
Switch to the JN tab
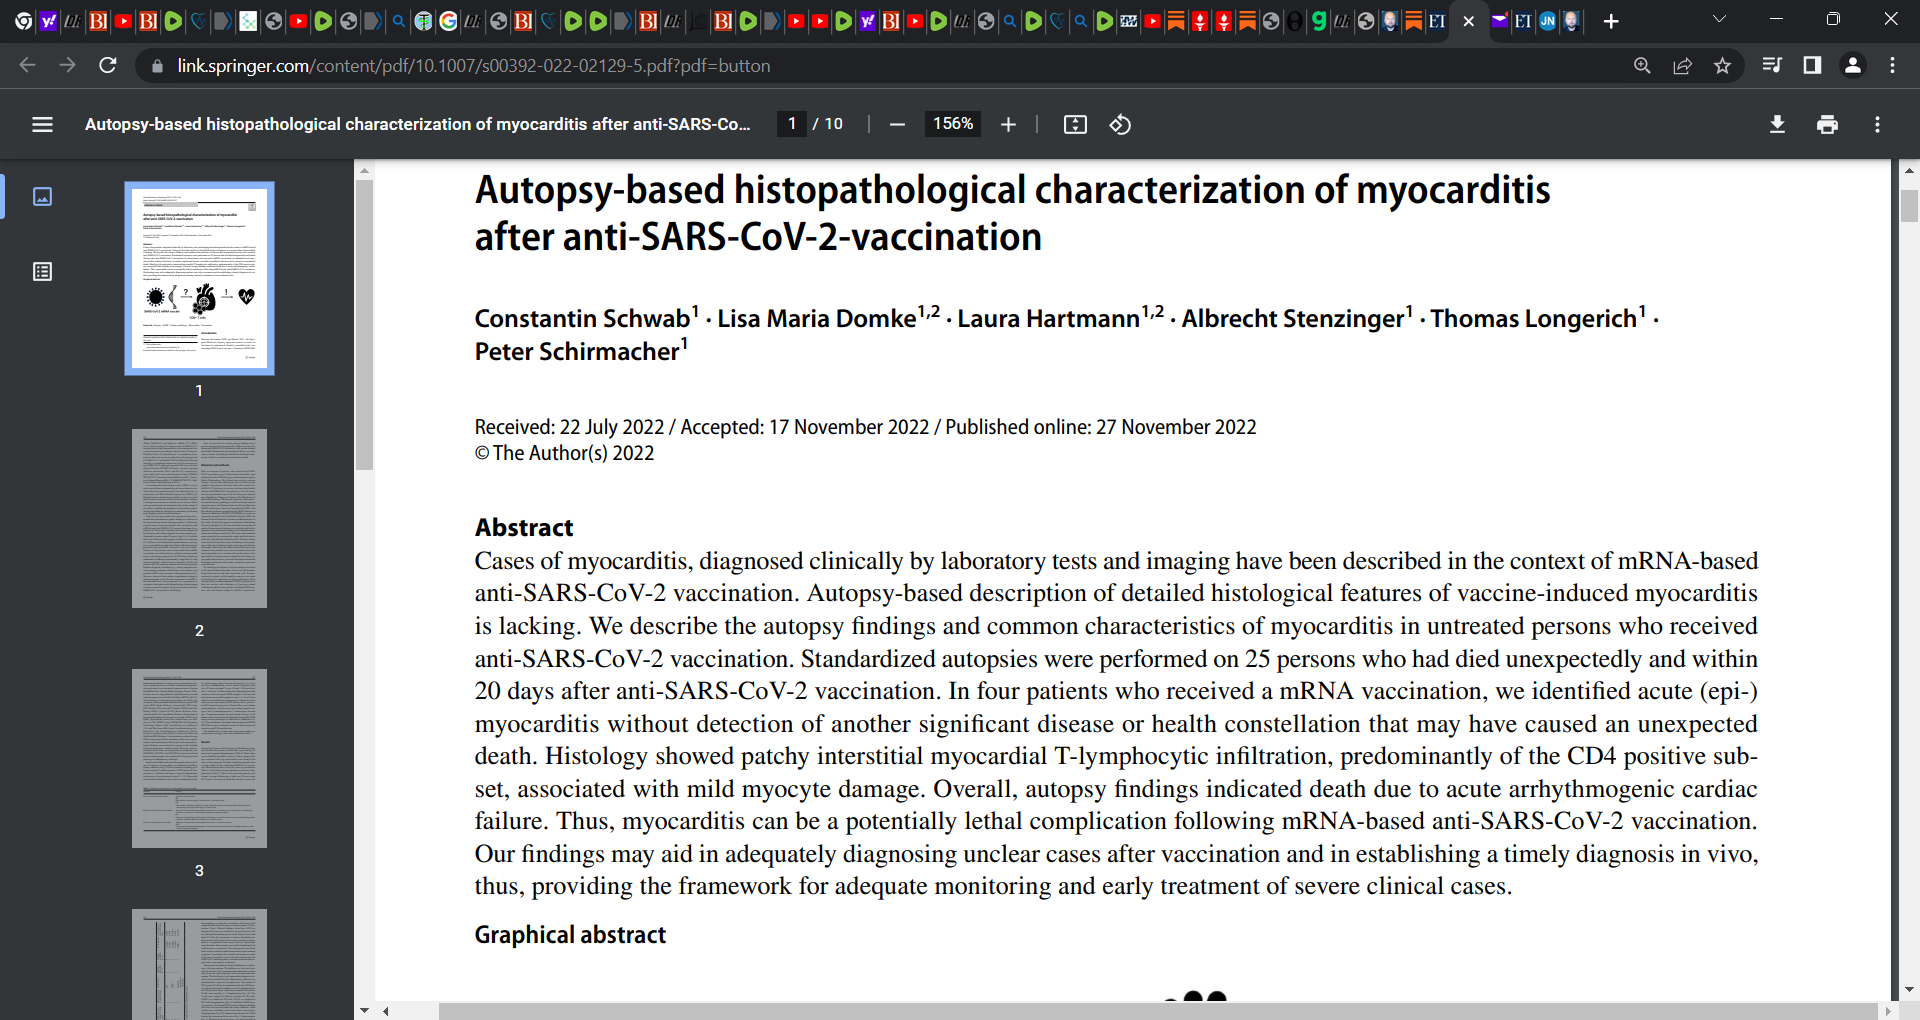pyautogui.click(x=1547, y=21)
